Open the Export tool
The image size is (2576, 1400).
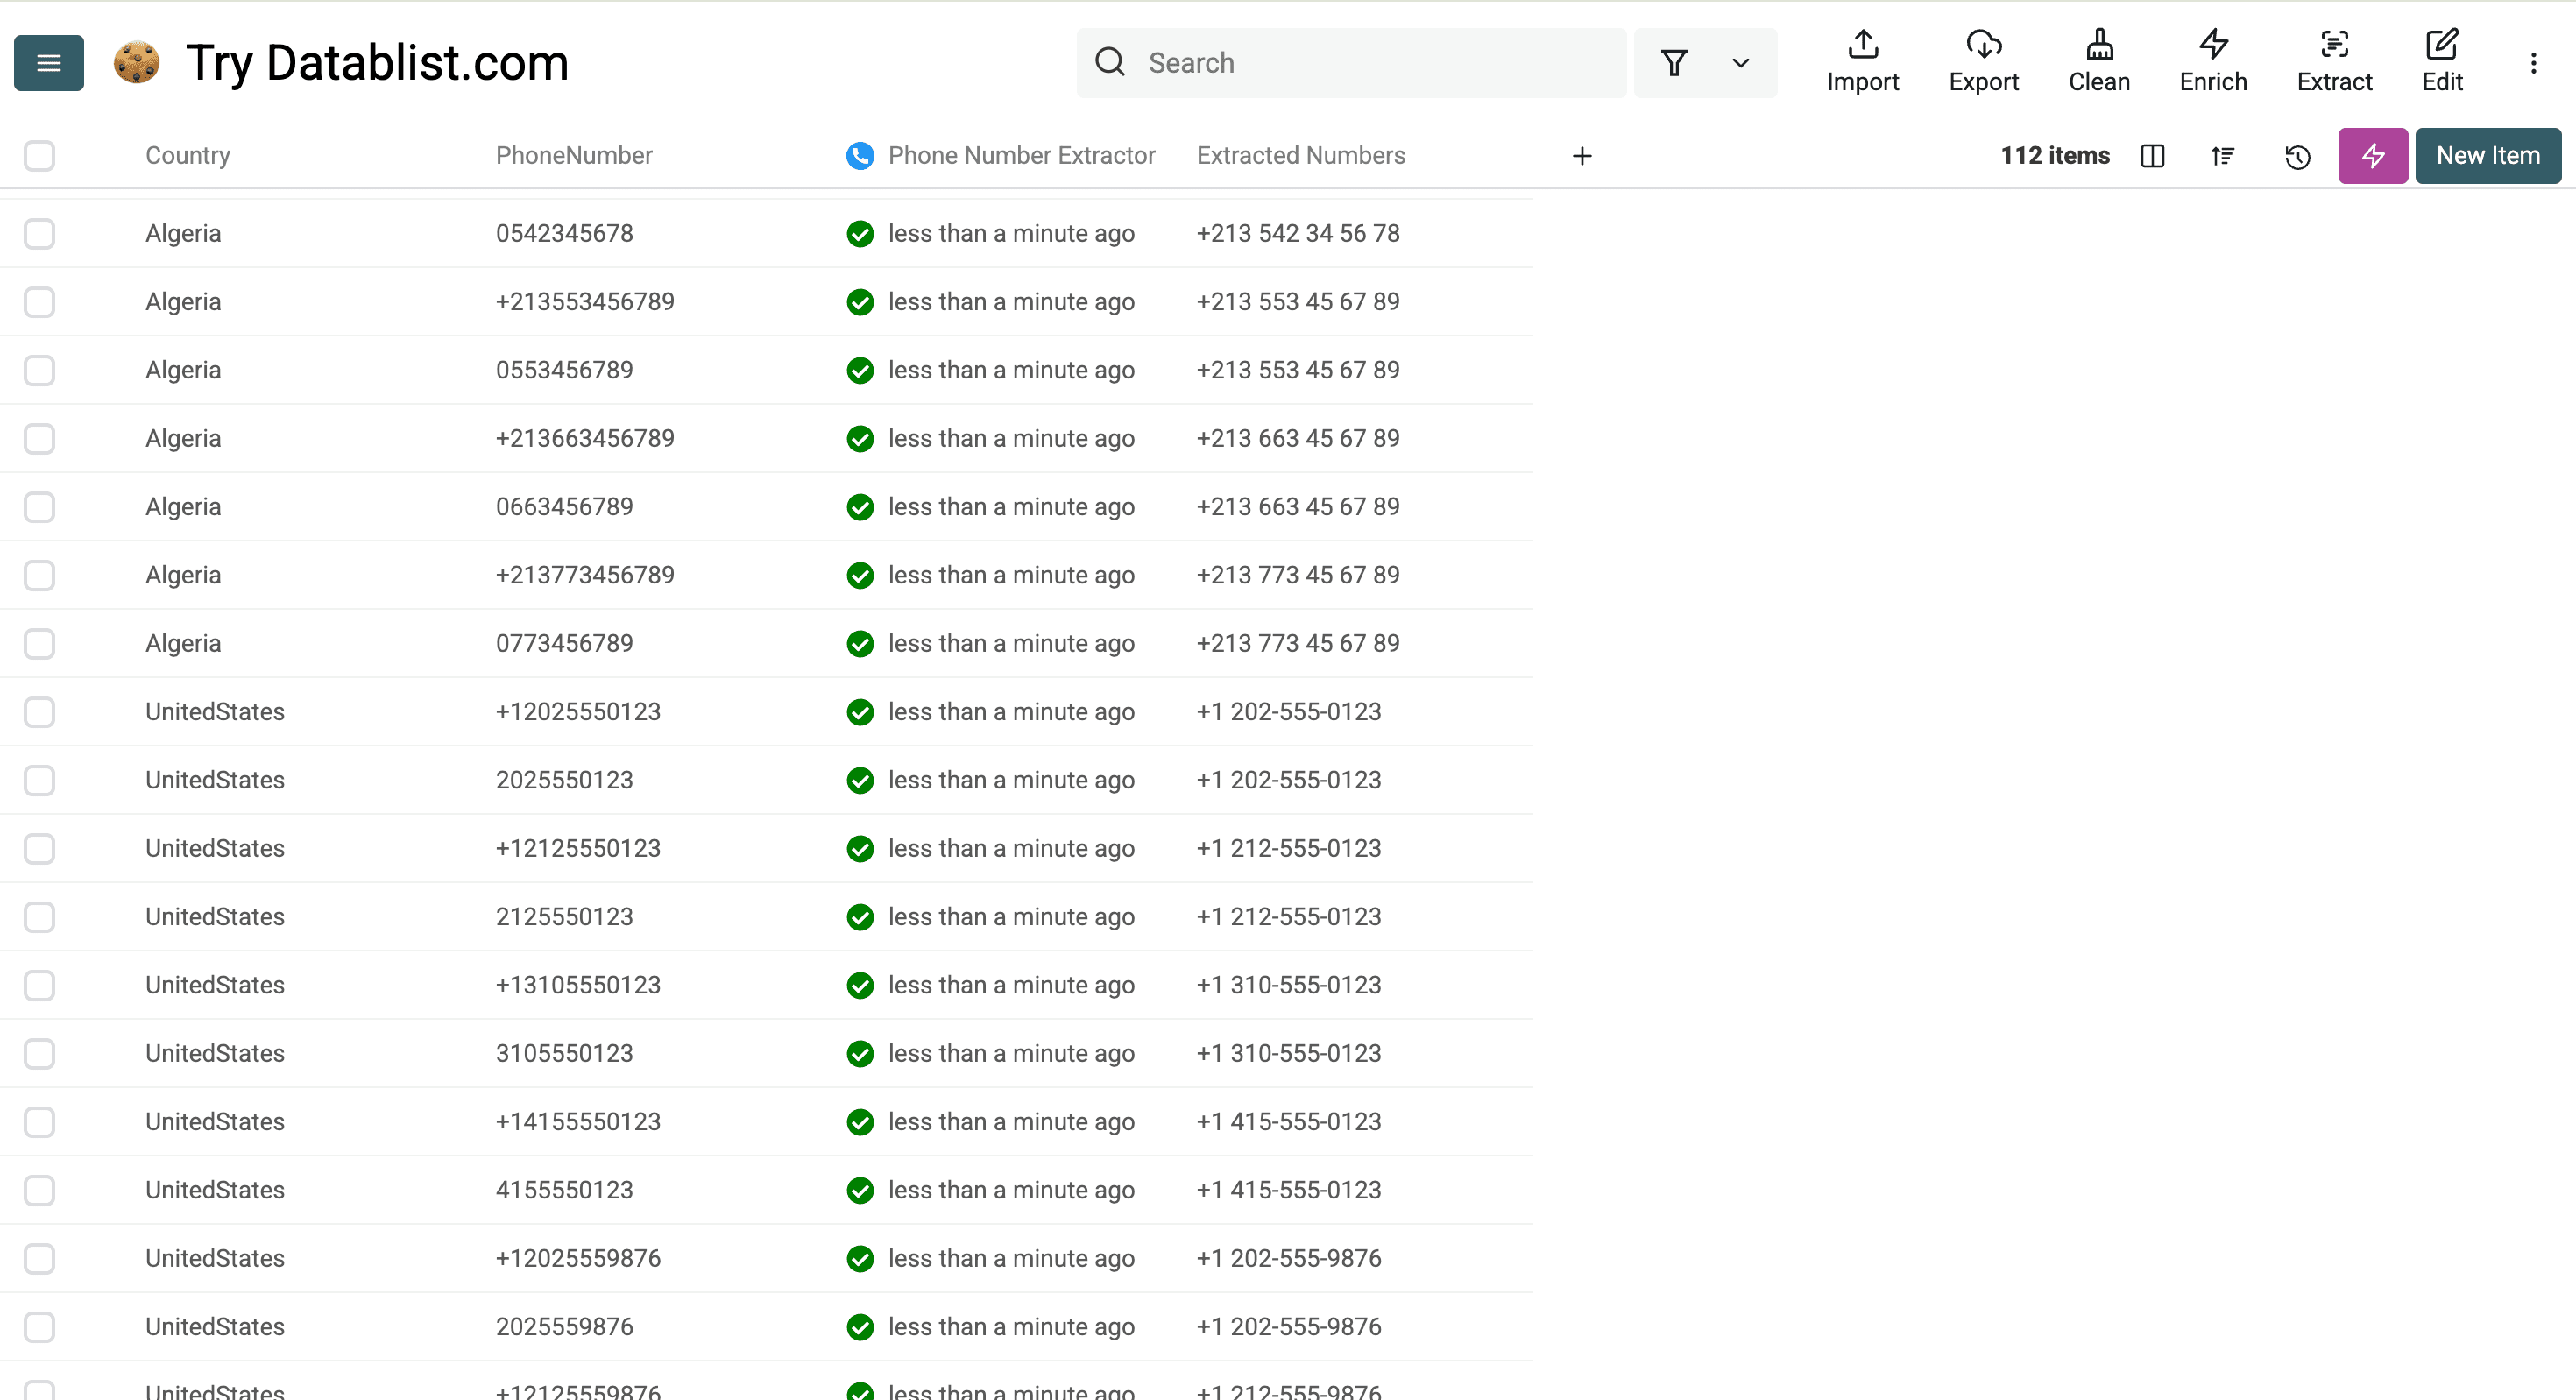tap(1984, 62)
